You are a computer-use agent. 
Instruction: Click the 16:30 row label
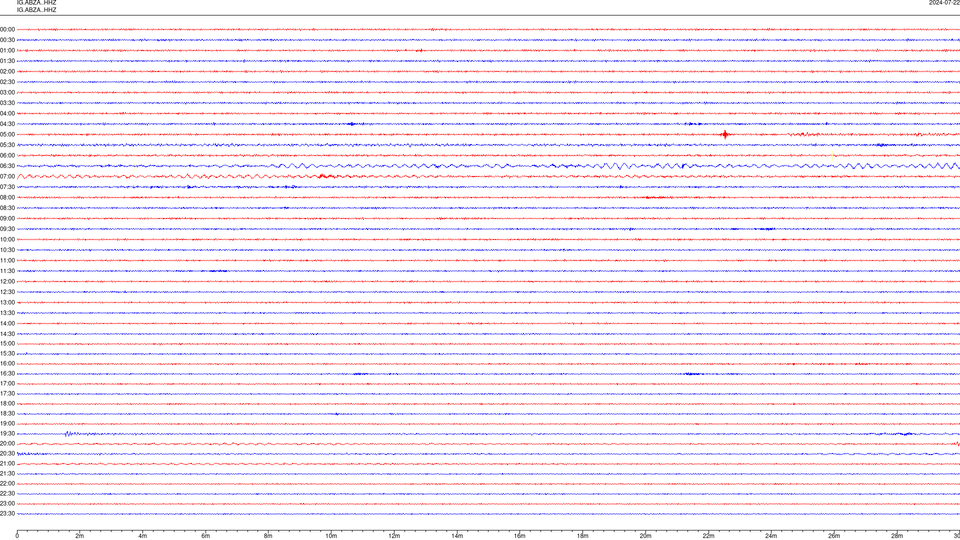[7, 374]
